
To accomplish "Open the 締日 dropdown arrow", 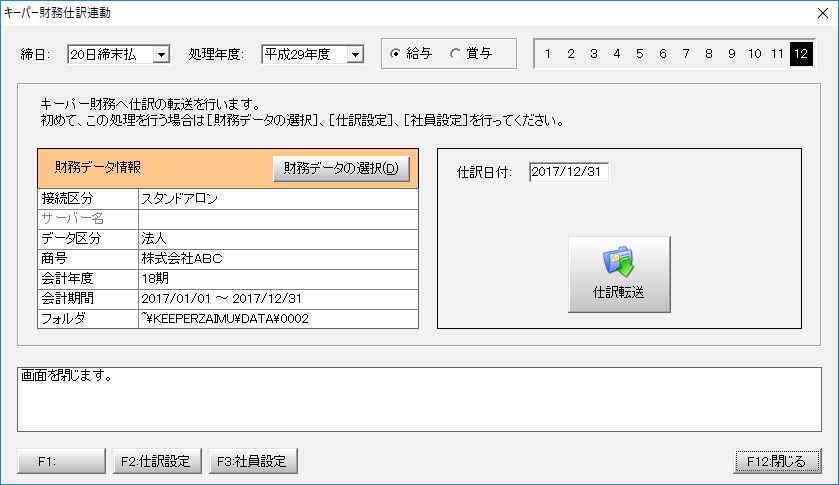I will [x=161, y=54].
